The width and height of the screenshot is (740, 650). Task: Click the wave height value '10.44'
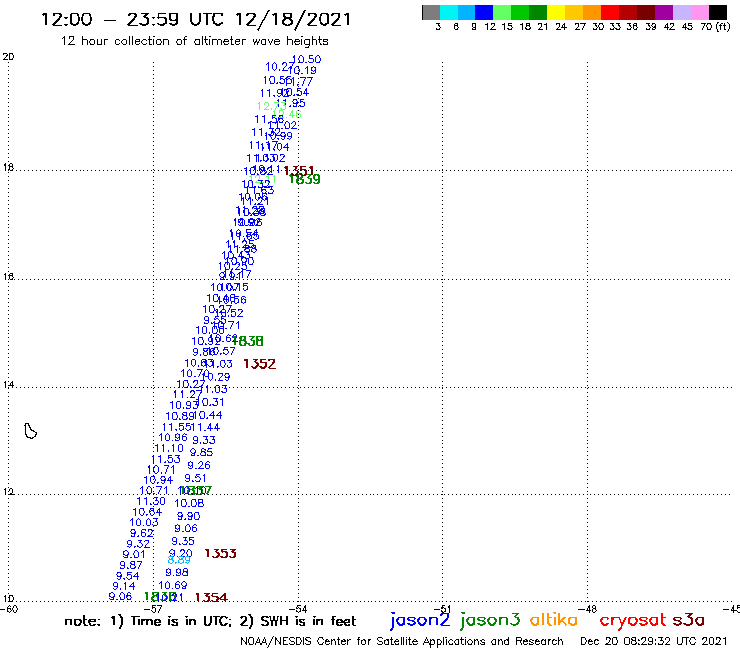coord(208,415)
